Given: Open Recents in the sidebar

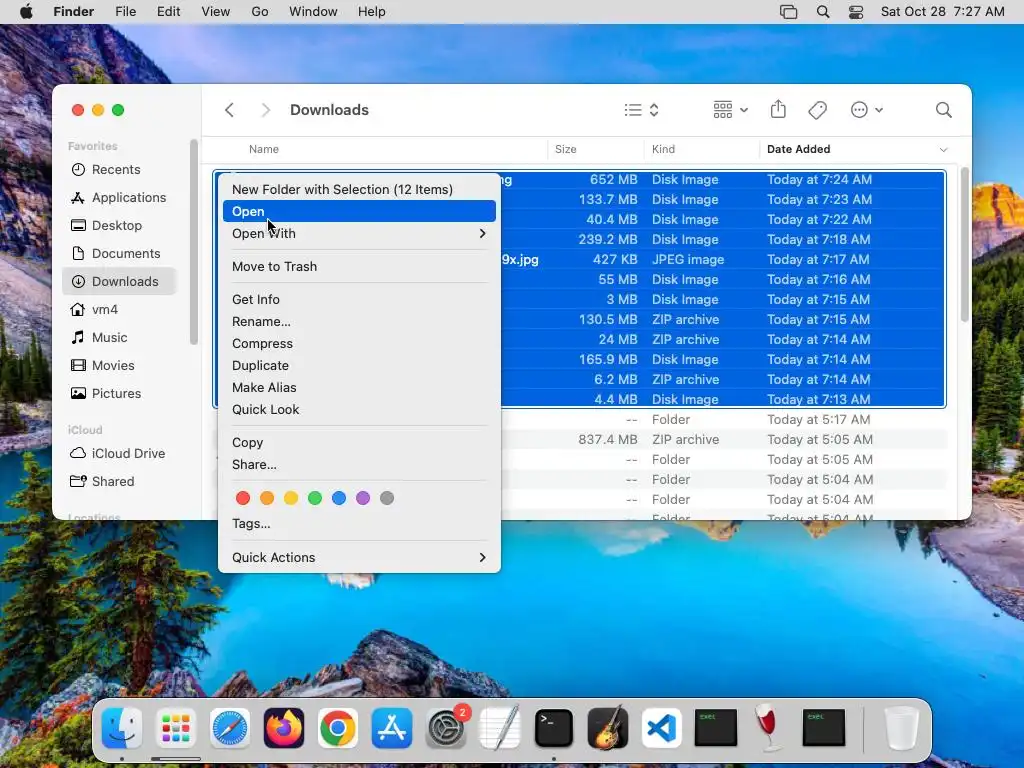Looking at the screenshot, I should [116, 169].
